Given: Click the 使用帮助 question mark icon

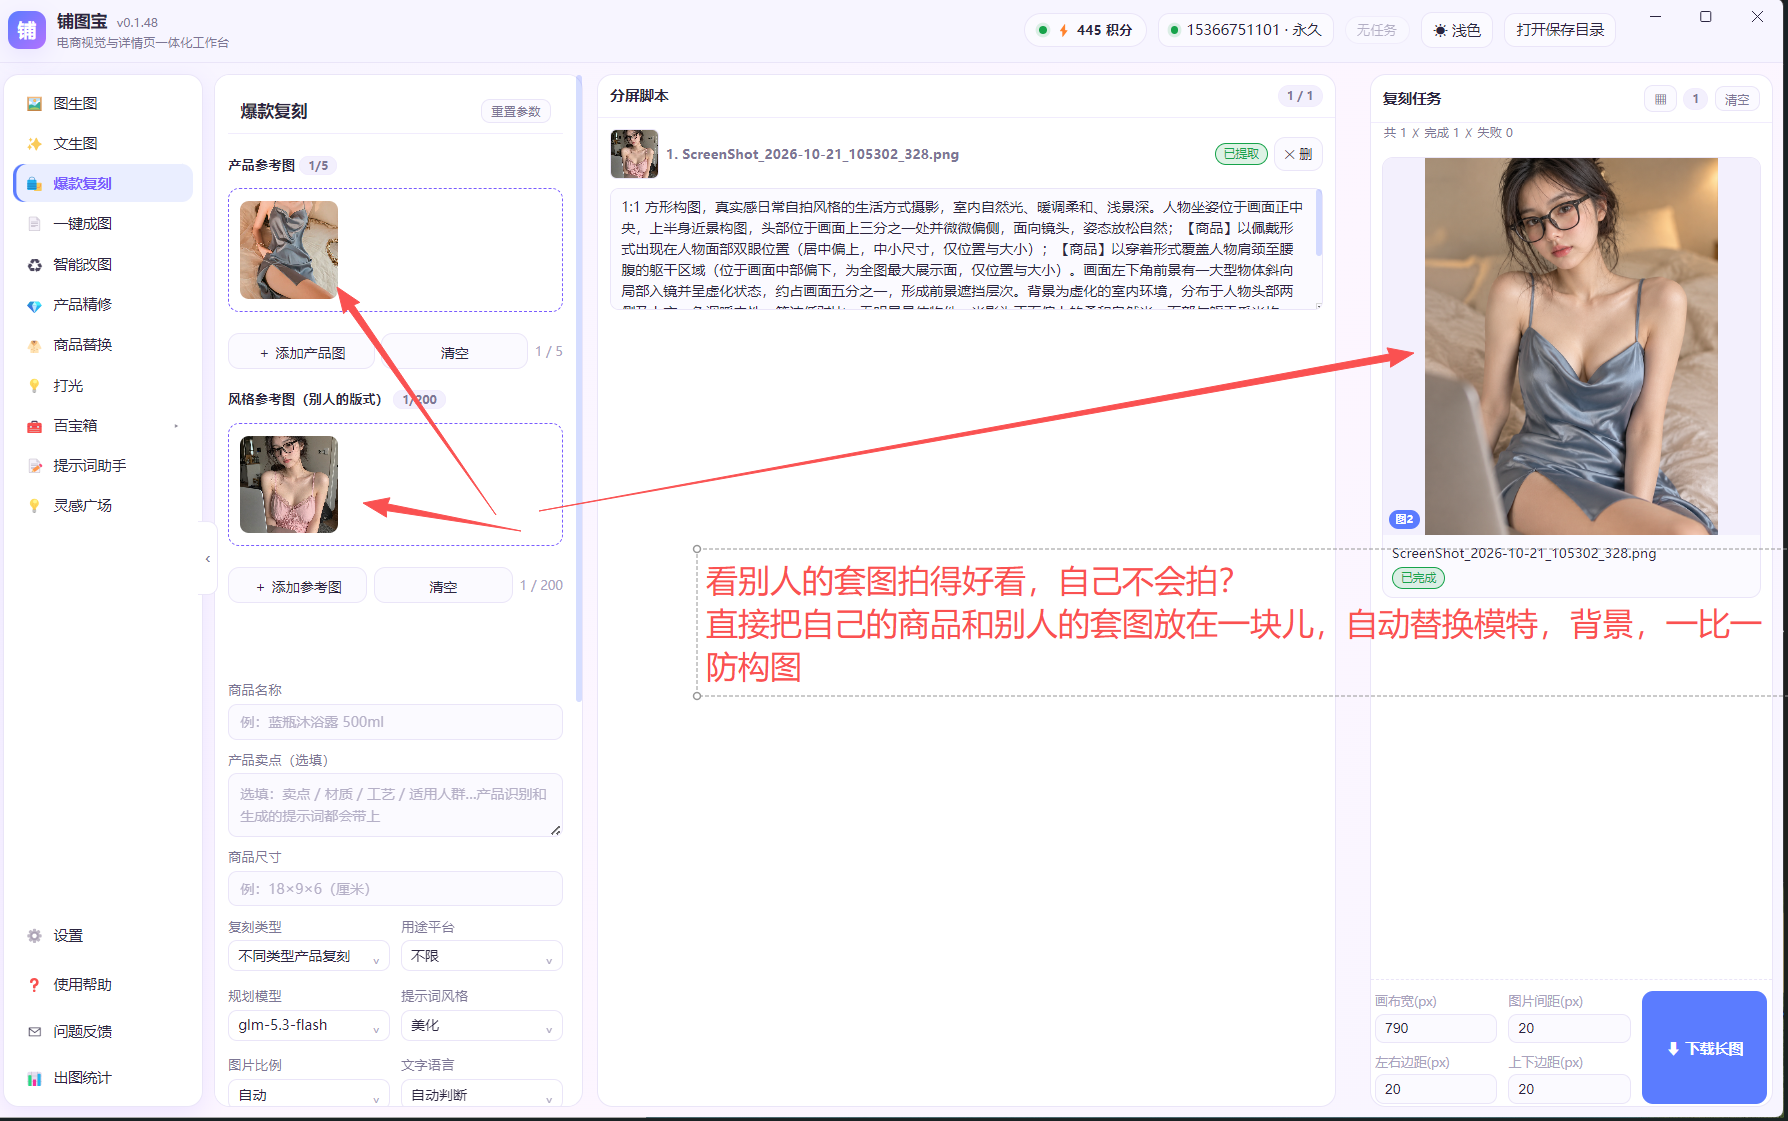Looking at the screenshot, I should coord(34,985).
